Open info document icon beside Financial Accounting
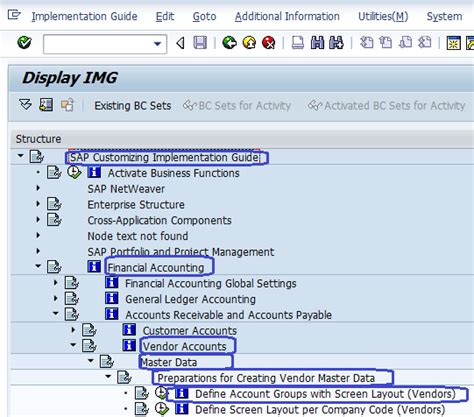The width and height of the screenshot is (474, 417). pyautogui.click(x=94, y=267)
